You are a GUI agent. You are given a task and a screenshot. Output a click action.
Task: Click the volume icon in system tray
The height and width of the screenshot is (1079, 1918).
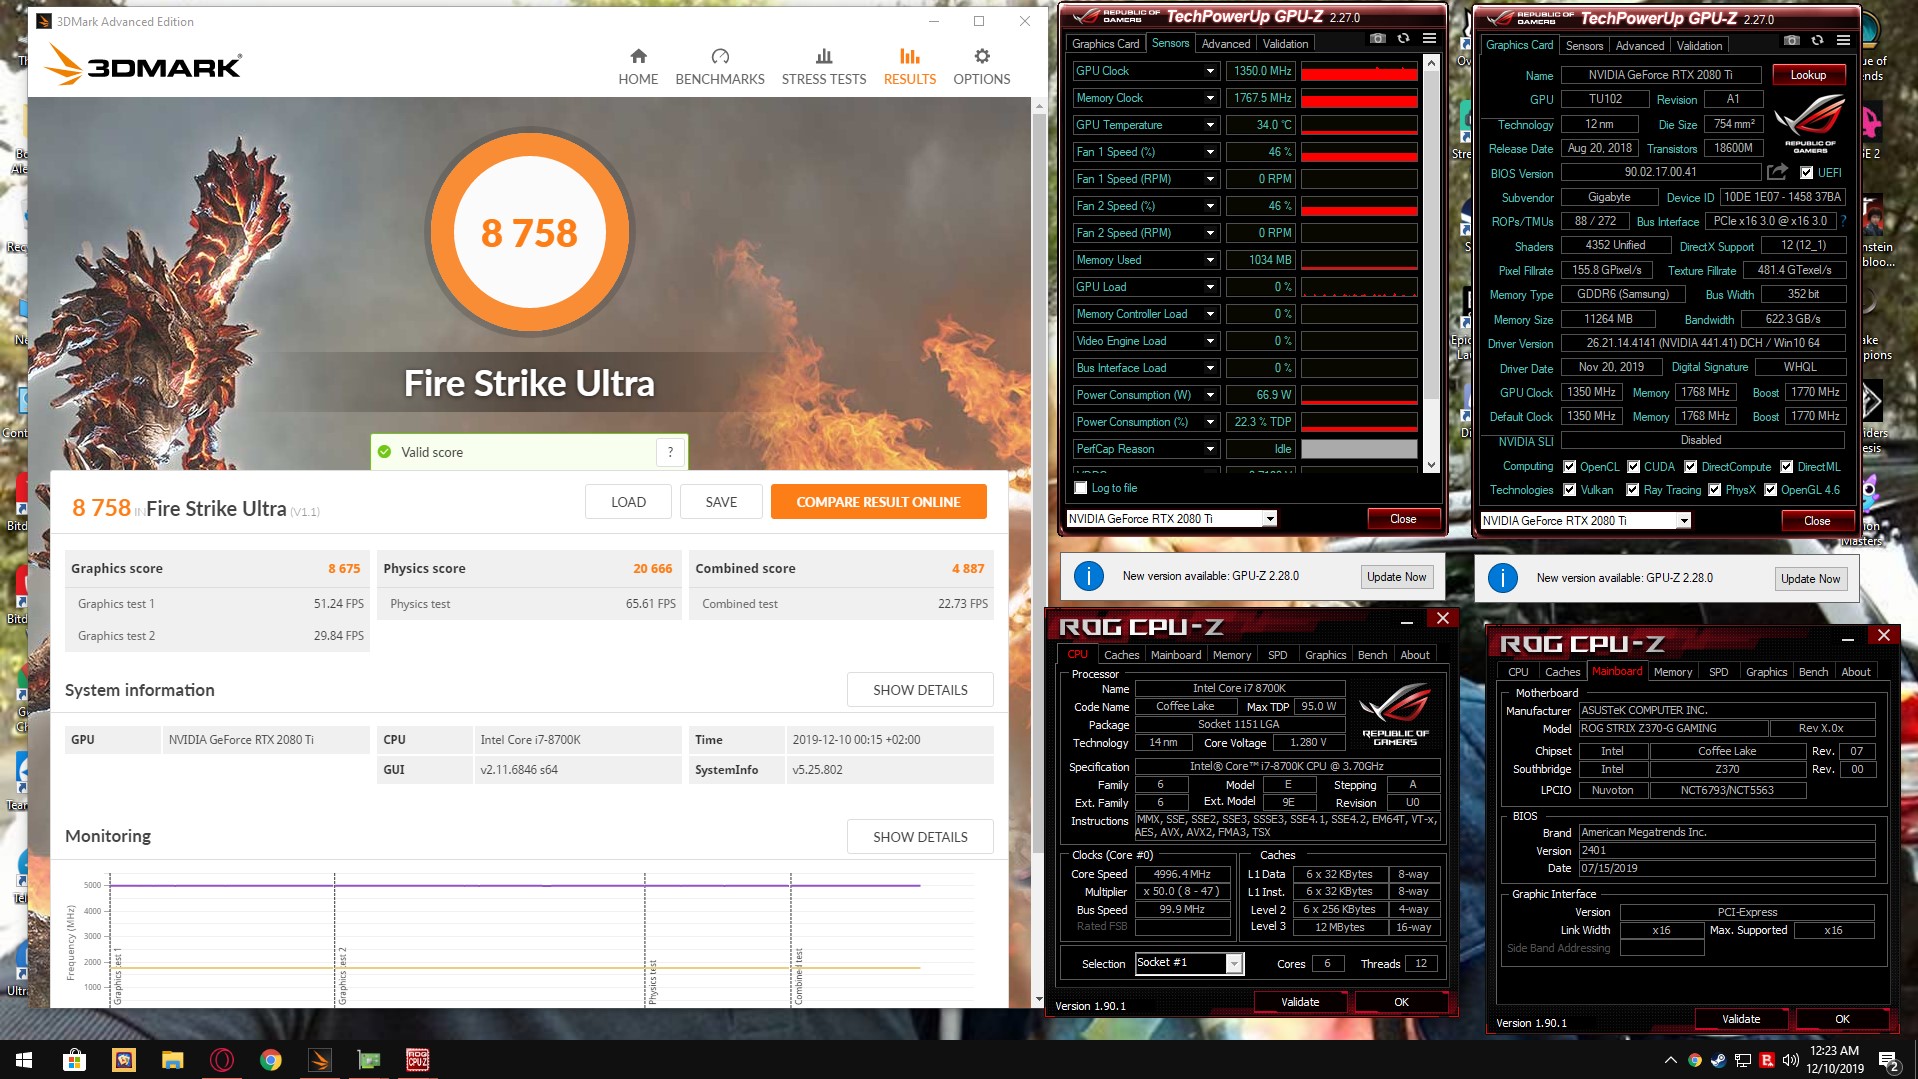point(1790,1061)
